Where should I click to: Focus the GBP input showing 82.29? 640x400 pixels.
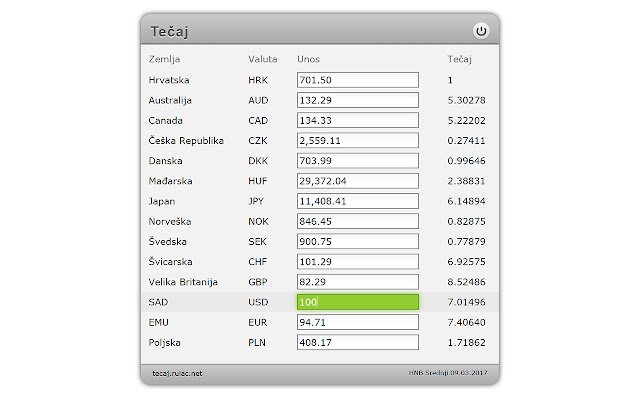point(358,282)
